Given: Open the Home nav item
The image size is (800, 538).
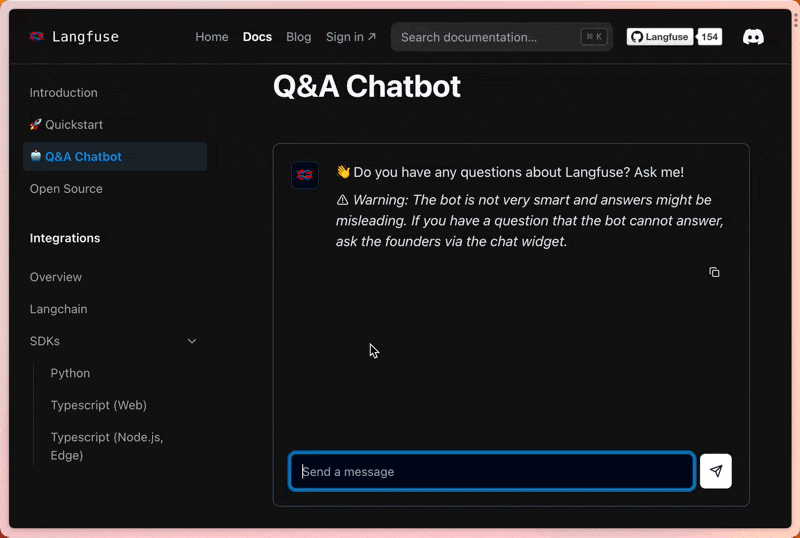Looking at the screenshot, I should point(212,37).
